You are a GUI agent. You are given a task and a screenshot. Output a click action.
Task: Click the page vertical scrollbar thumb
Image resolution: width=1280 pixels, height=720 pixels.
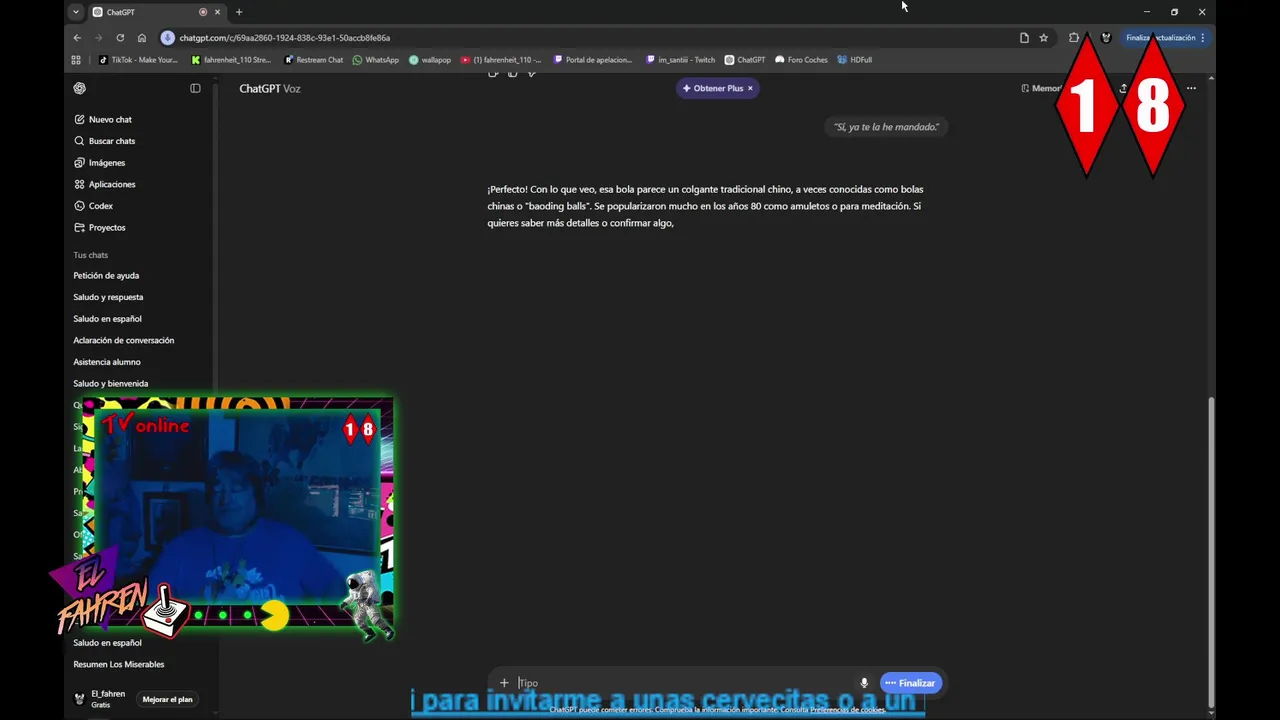tap(1211, 550)
